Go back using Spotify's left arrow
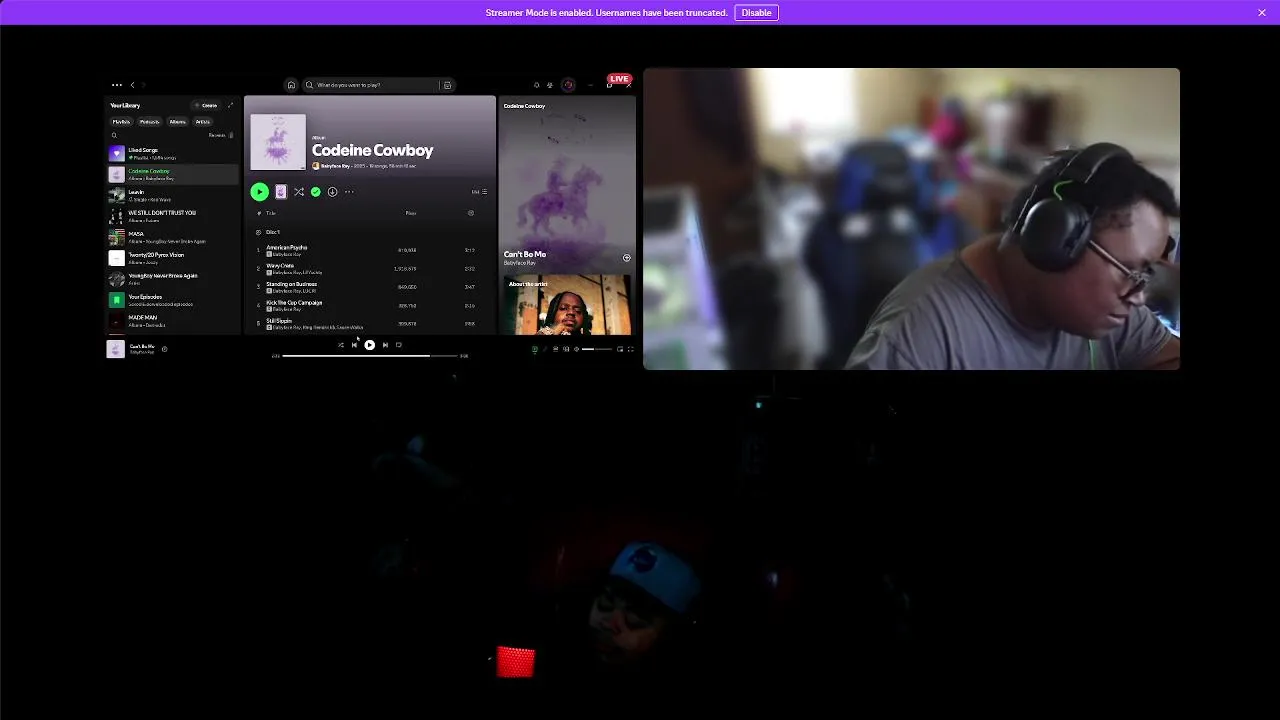This screenshot has width=1280, height=720. (132, 85)
